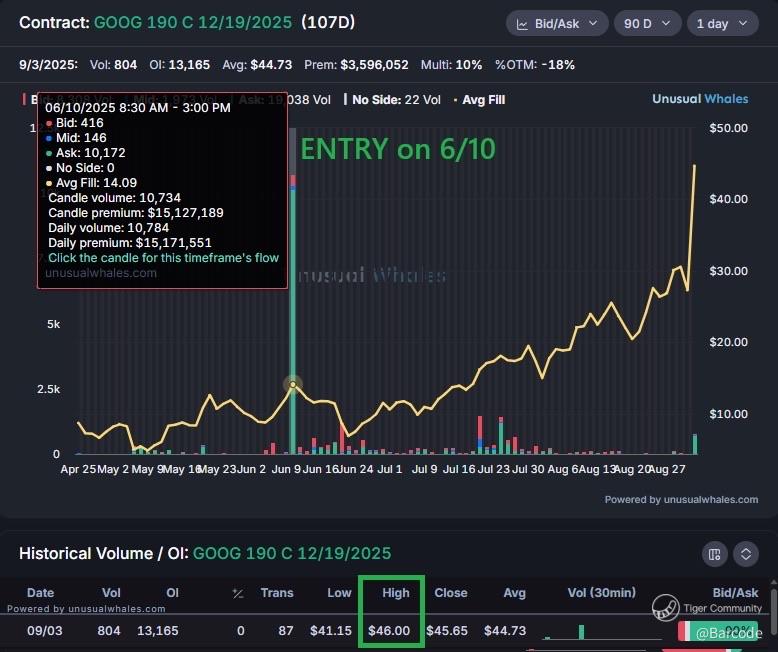Click the bid/ask percentage bar in the 09/03 row
Image resolution: width=778 pixels, height=652 pixels.
point(717,631)
